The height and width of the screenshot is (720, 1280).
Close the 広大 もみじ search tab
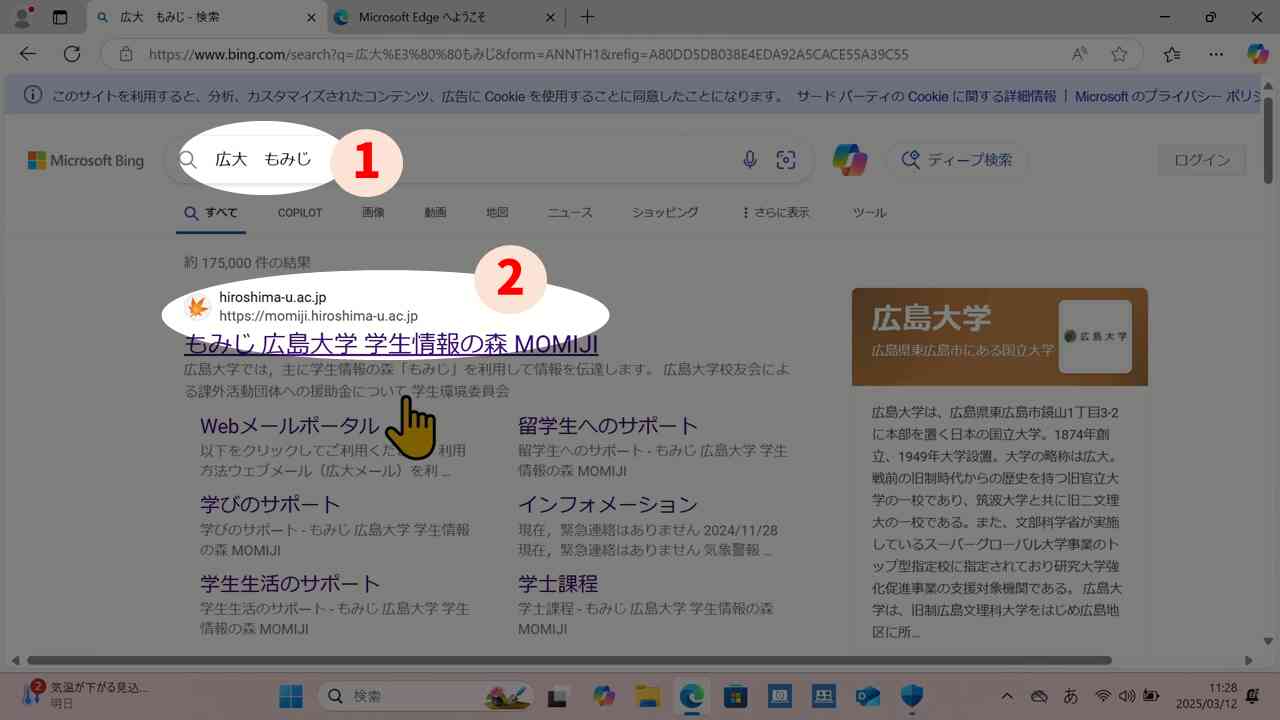coord(310,17)
